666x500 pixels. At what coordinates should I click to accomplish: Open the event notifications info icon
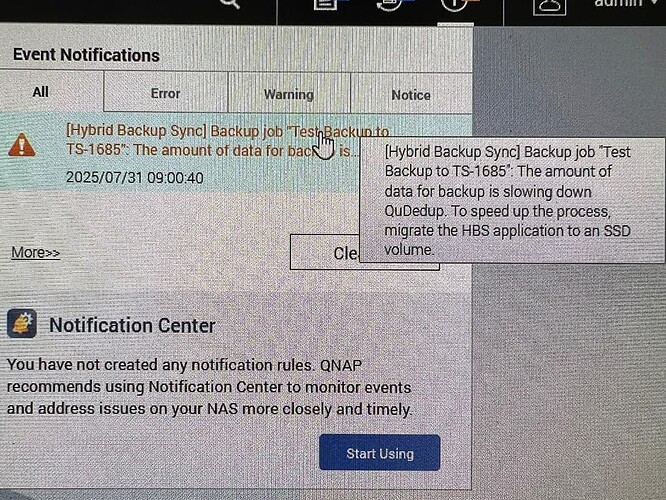click(x=454, y=4)
